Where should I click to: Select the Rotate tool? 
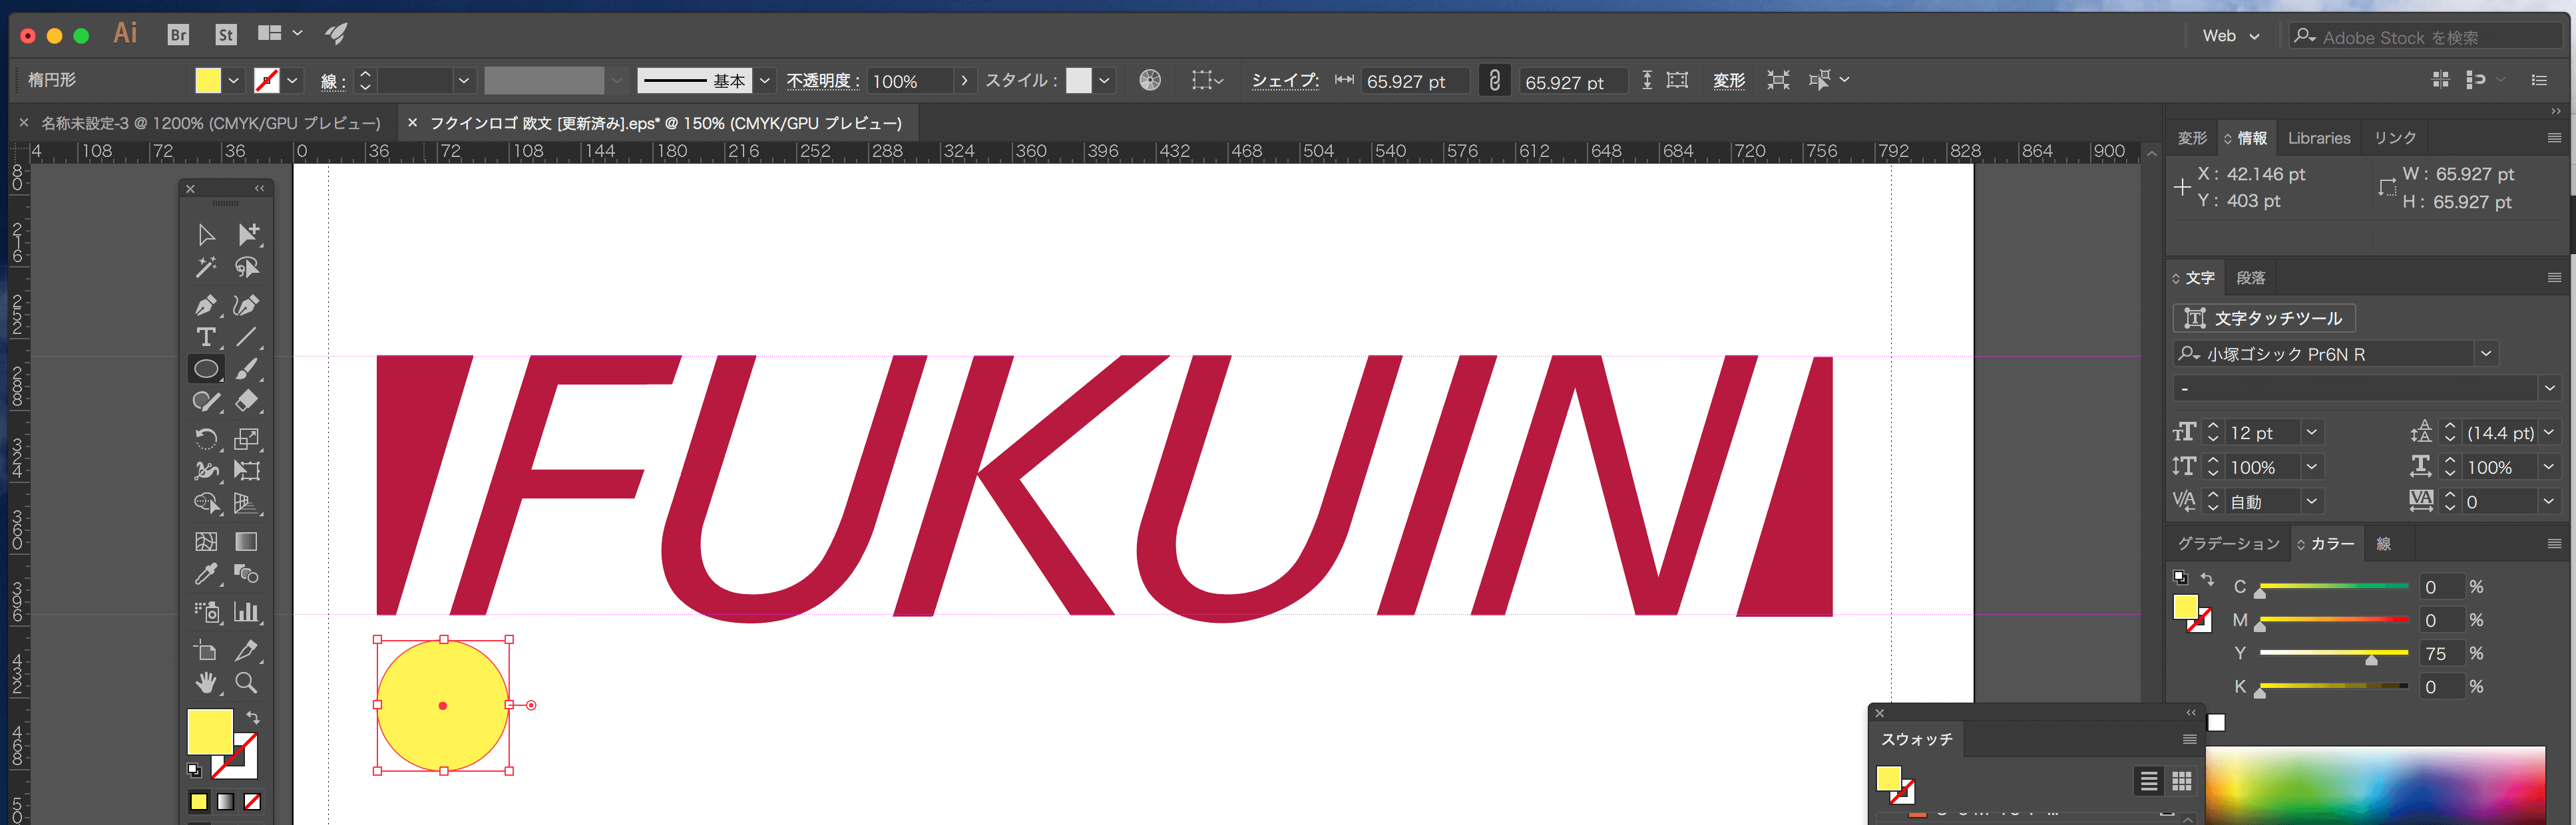(206, 439)
